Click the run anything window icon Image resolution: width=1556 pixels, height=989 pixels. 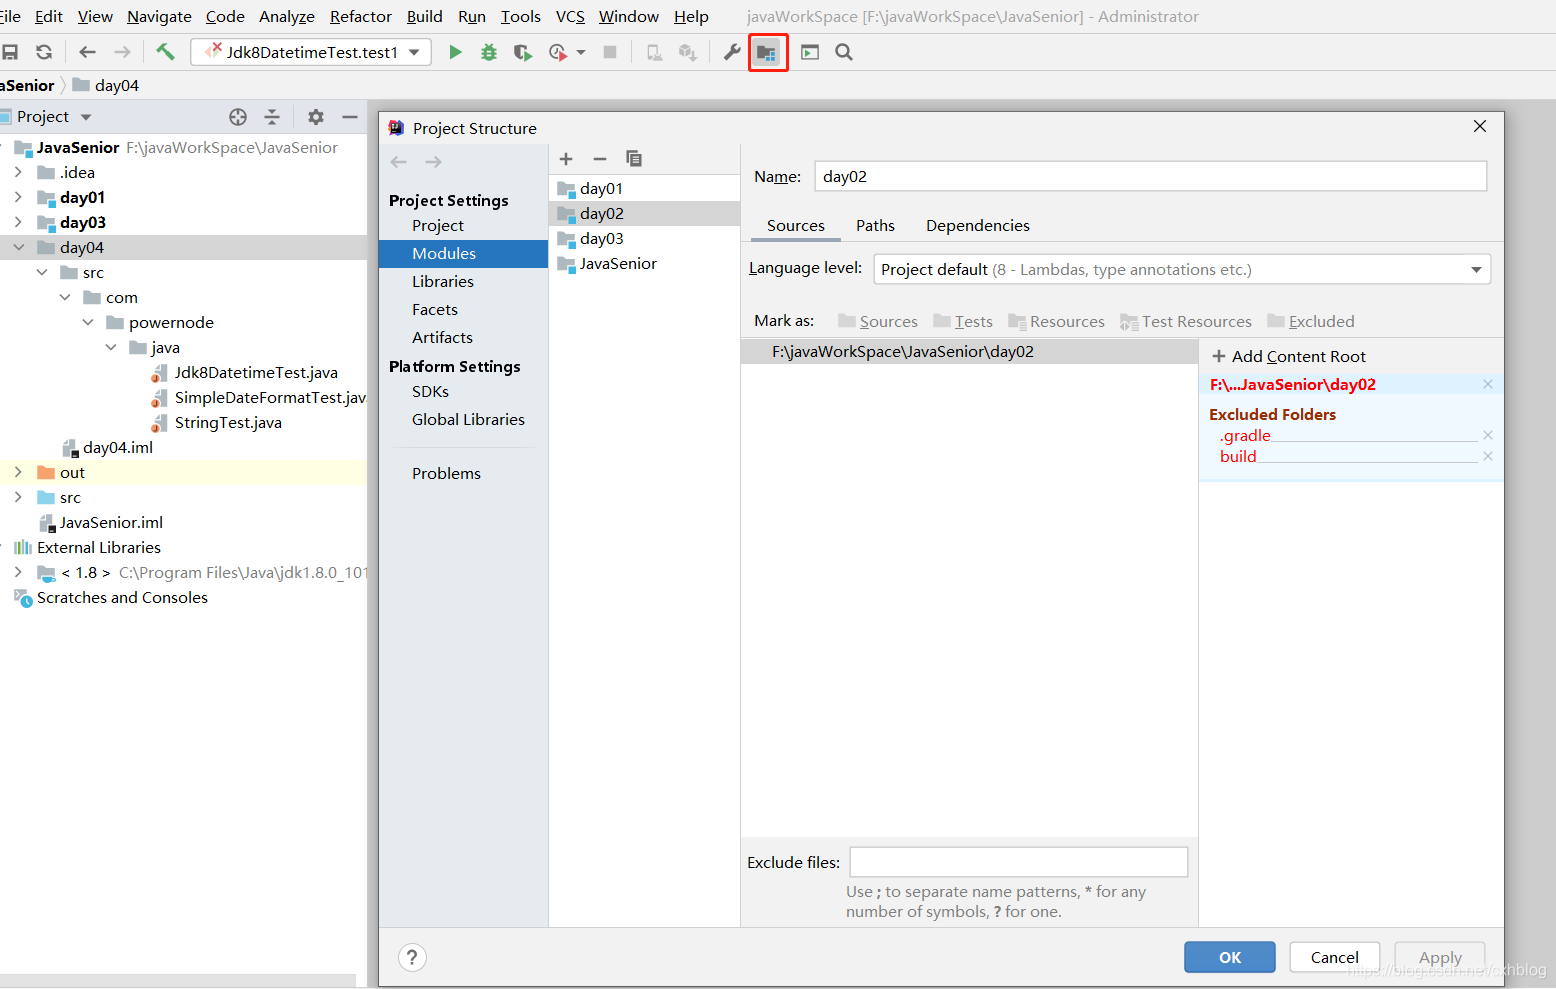click(x=810, y=52)
